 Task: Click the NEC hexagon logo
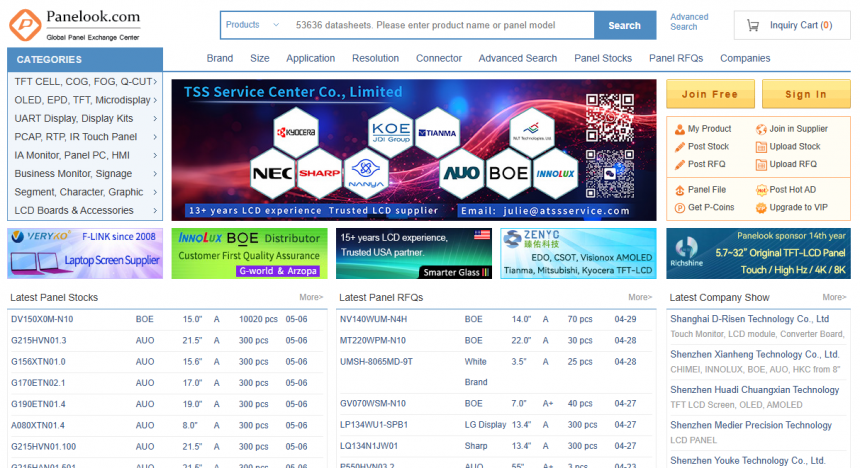point(273,173)
